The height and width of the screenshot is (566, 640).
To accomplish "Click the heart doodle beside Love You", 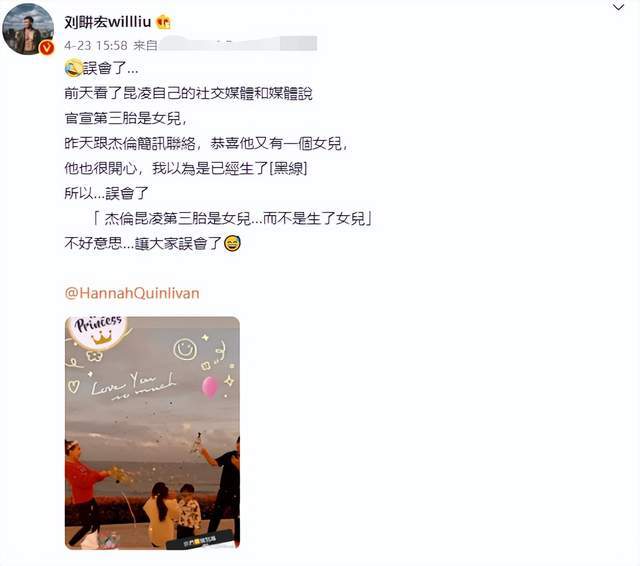I will point(73,386).
